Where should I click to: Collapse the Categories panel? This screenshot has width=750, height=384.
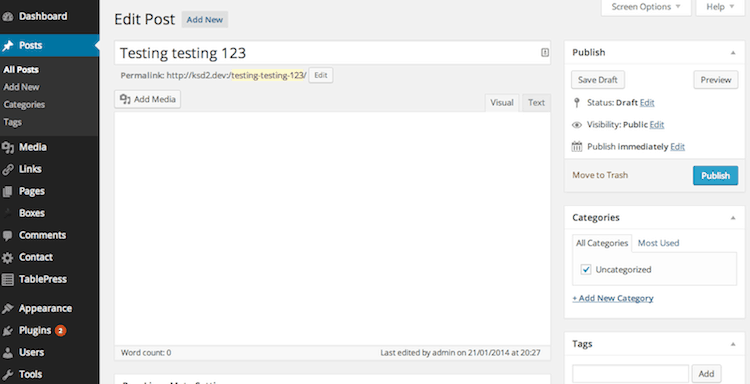point(733,218)
